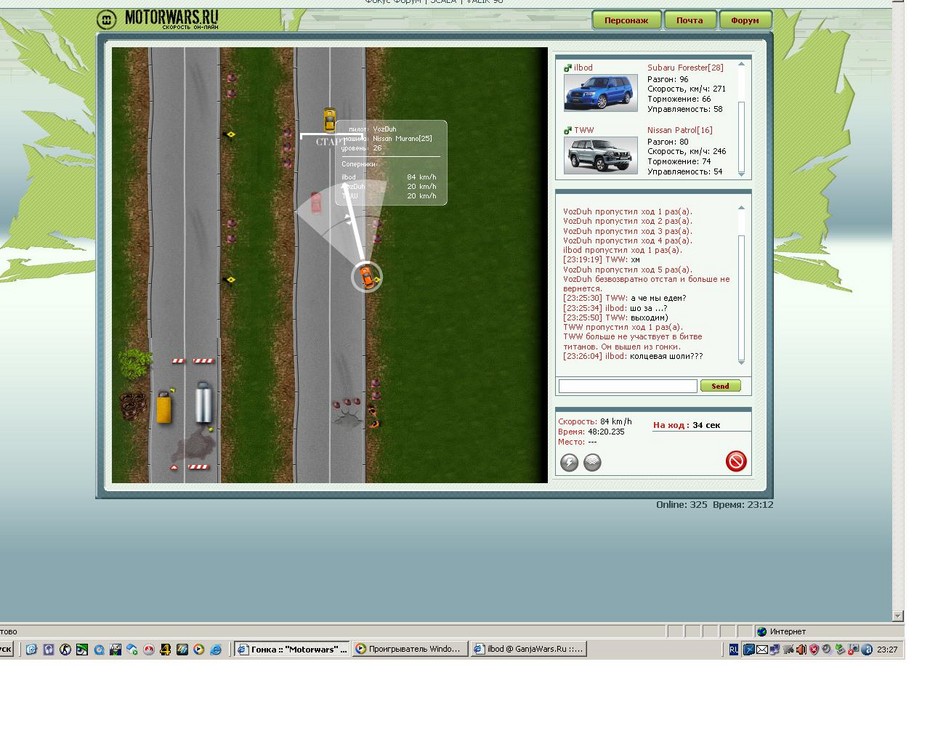
Task: Click TWW's 'Разгон: 80' stat
Action: [x=668, y=142]
